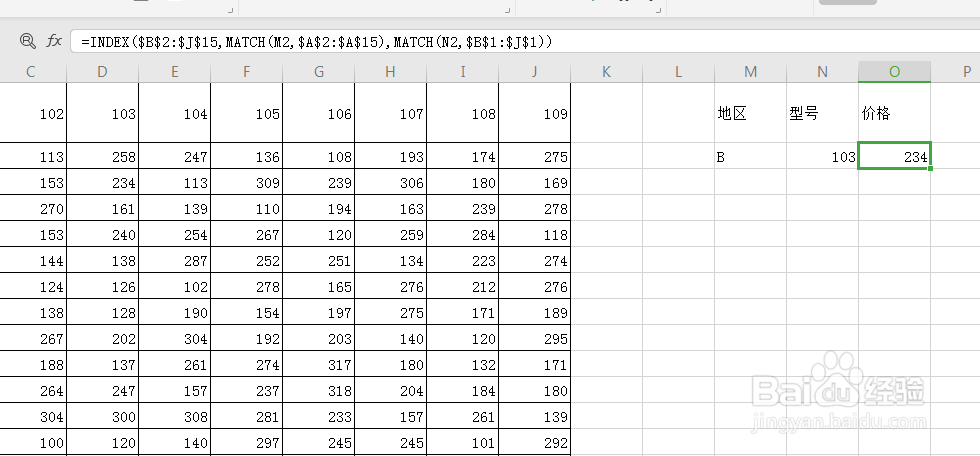Select cell with value 212
The height and width of the screenshot is (456, 980).
pos(462,286)
